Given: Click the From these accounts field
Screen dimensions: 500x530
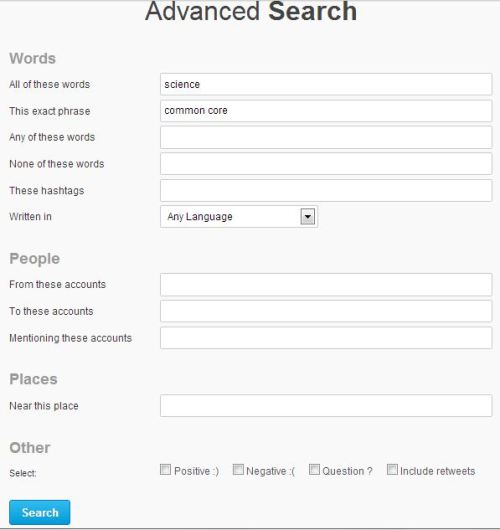Looking at the screenshot, I should (x=326, y=285).
